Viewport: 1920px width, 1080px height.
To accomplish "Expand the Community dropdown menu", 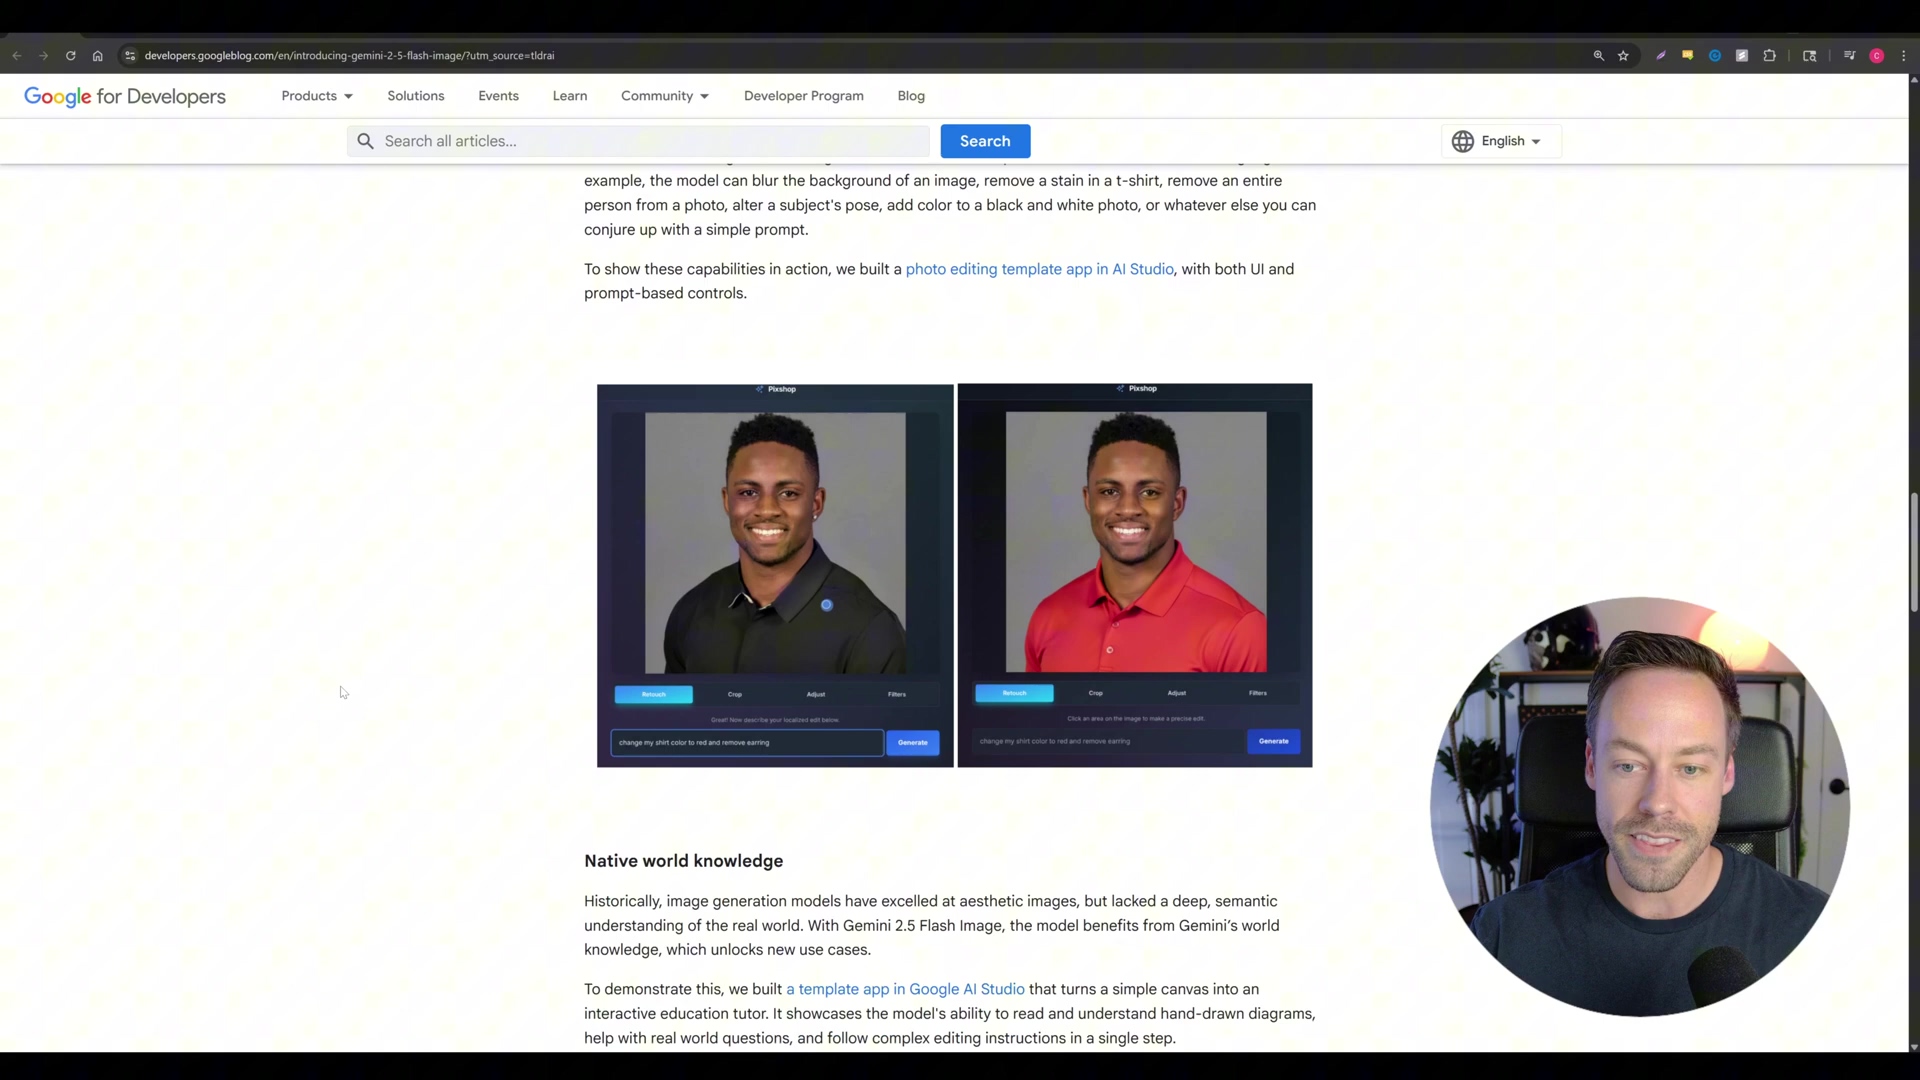I will [664, 96].
